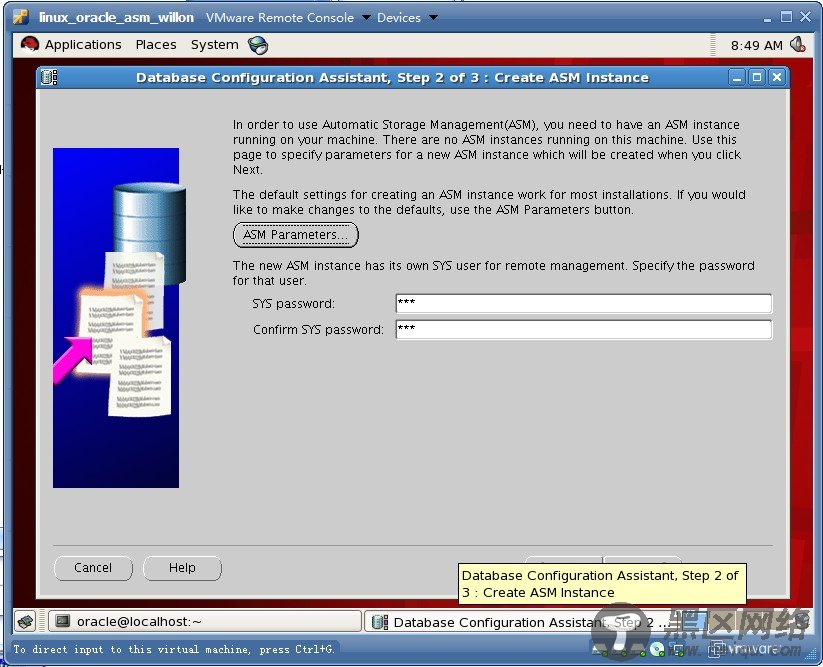The width and height of the screenshot is (823, 667).
Task: Click the Show Desktop icon in bottom panel
Action: tap(25, 622)
